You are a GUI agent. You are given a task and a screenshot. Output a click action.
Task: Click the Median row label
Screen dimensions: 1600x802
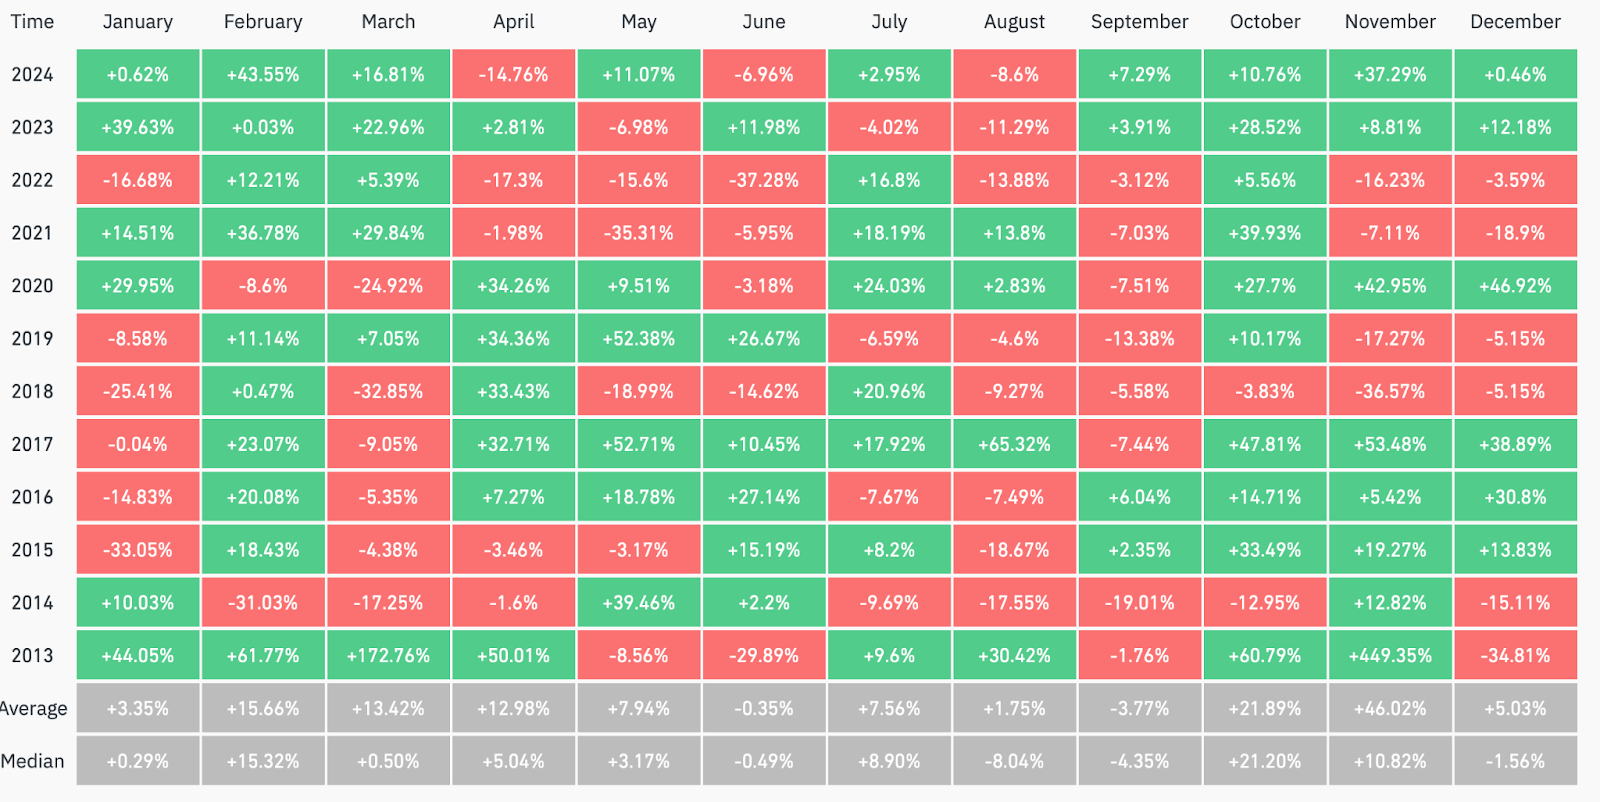[x=32, y=761]
